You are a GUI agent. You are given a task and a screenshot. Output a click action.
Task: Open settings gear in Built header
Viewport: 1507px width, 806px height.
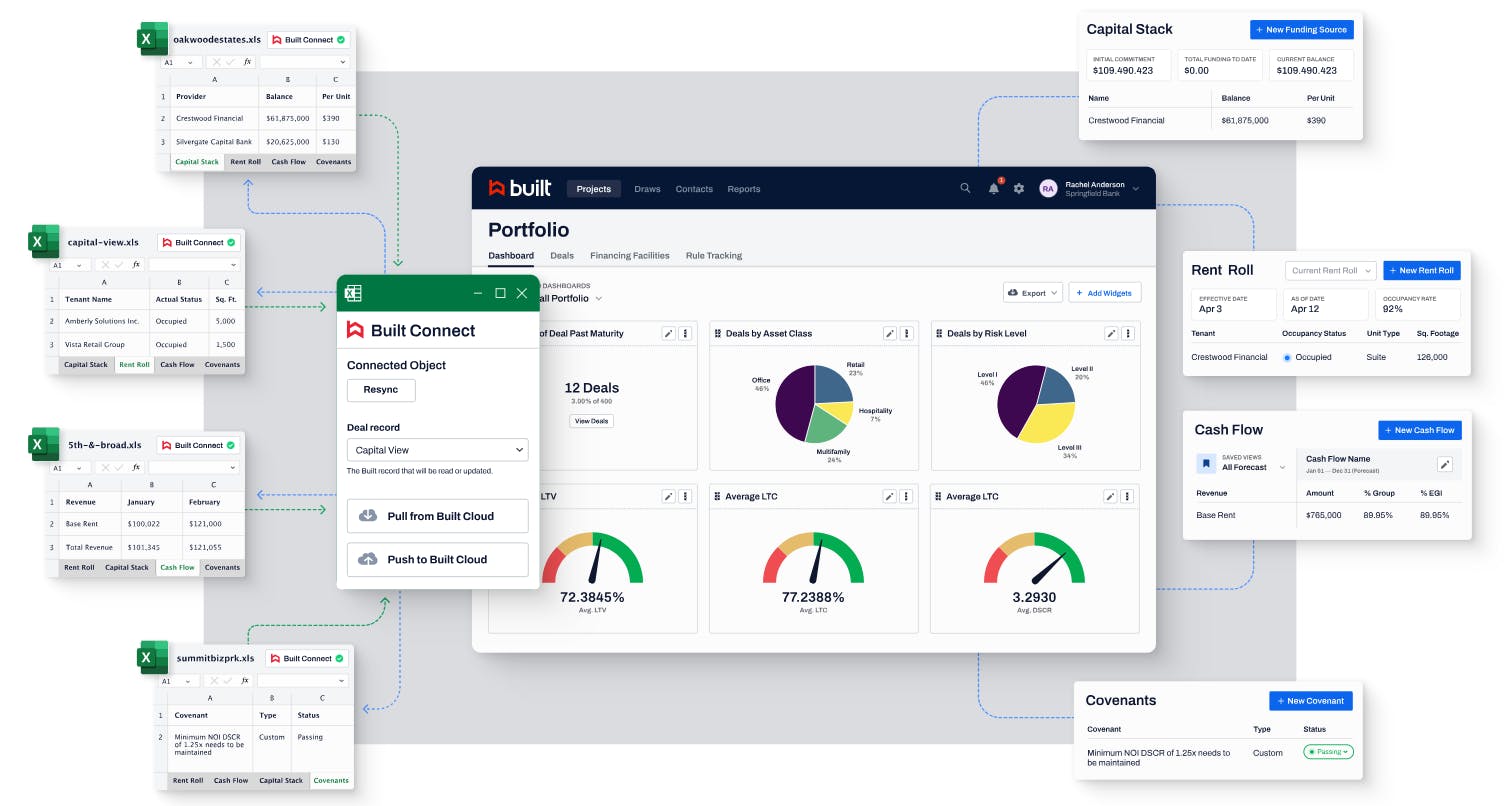click(x=1019, y=188)
